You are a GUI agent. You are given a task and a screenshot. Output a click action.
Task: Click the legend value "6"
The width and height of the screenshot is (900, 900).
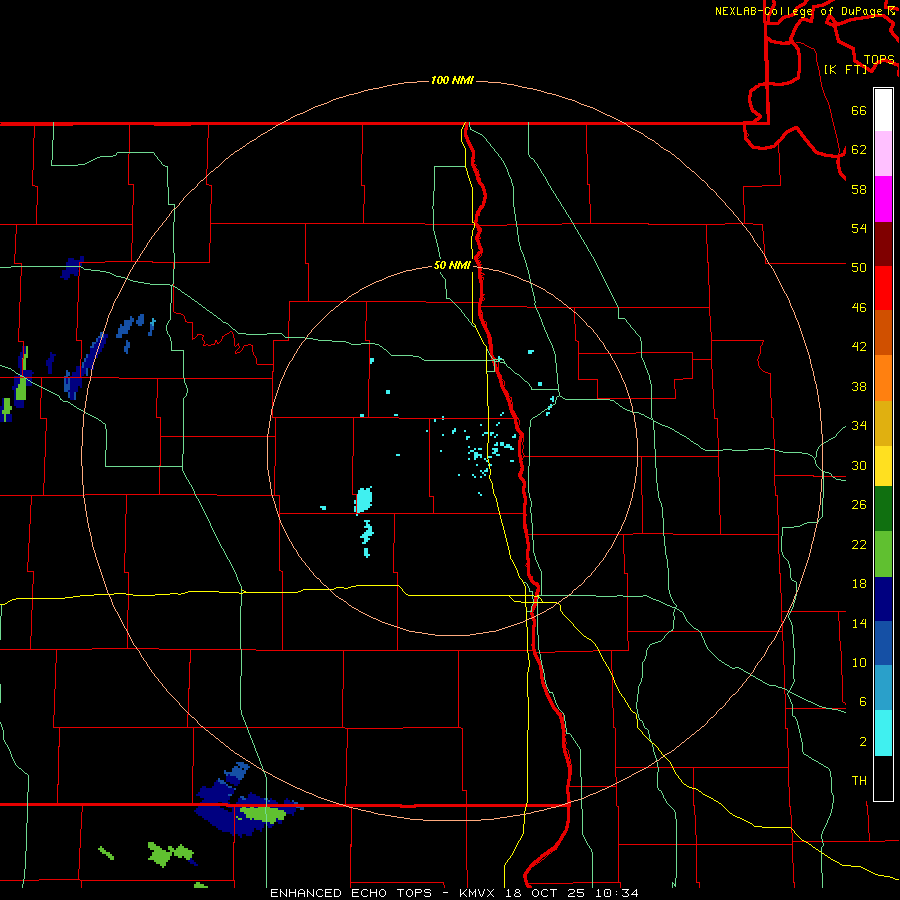(x=863, y=701)
